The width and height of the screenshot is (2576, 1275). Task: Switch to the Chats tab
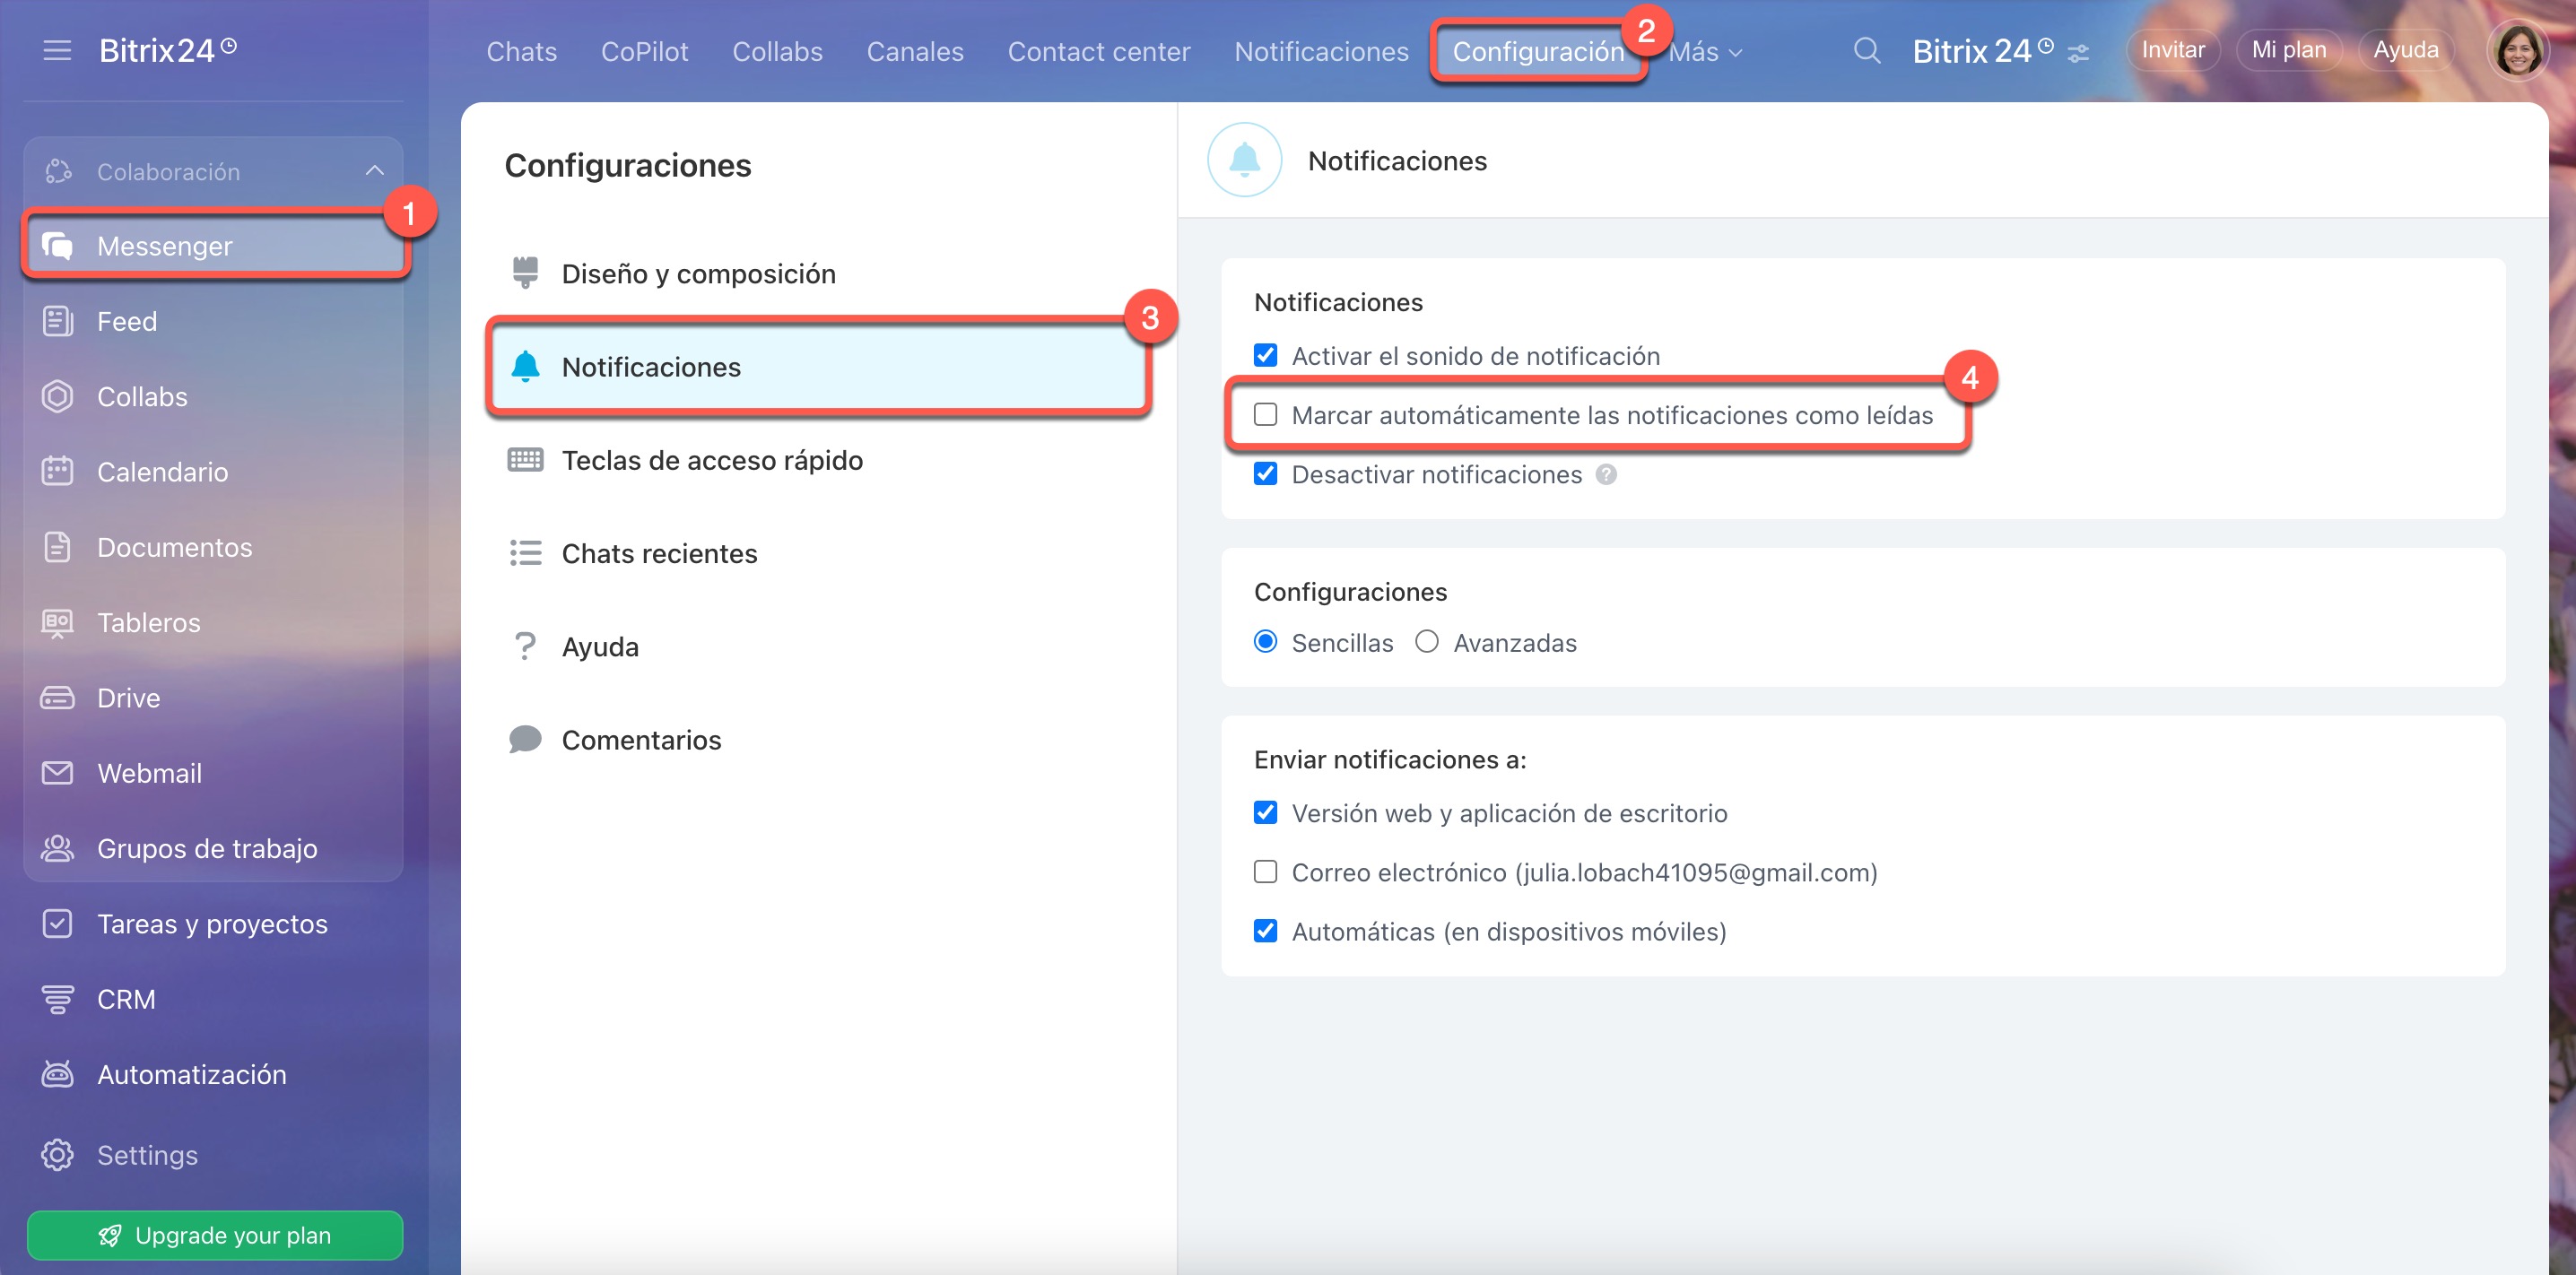click(x=521, y=52)
